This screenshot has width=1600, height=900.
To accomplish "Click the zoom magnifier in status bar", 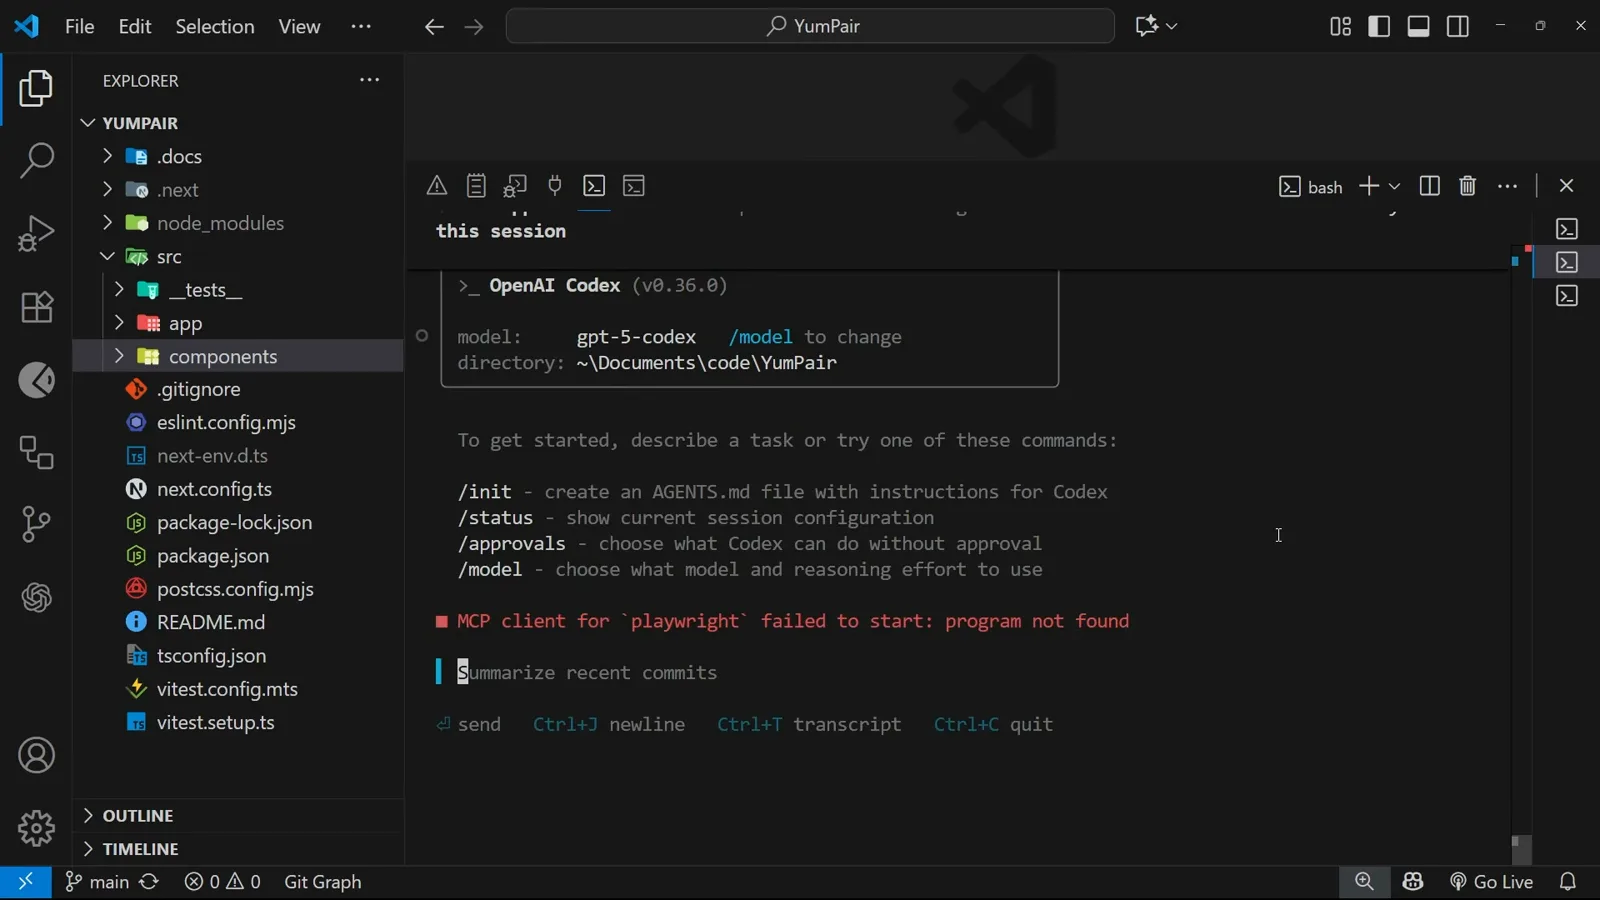I will click(x=1364, y=882).
